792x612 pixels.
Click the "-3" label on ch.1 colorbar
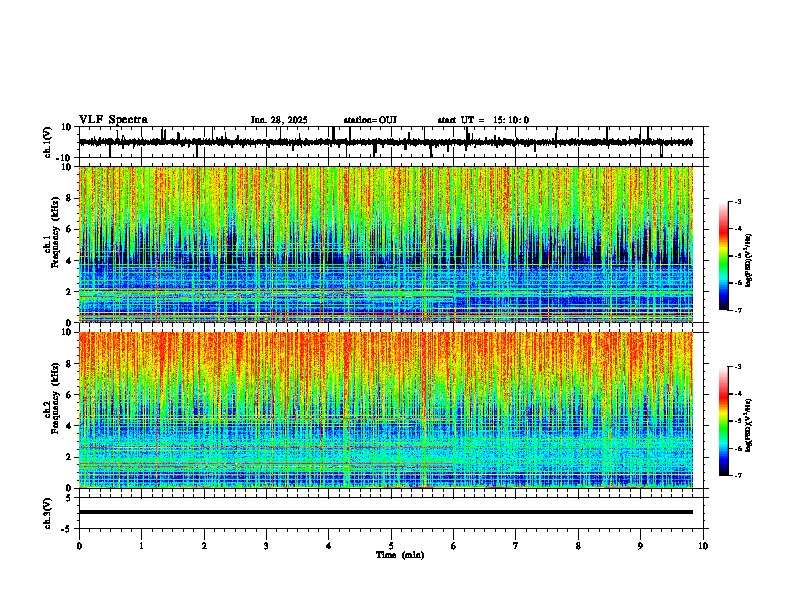coord(737,201)
